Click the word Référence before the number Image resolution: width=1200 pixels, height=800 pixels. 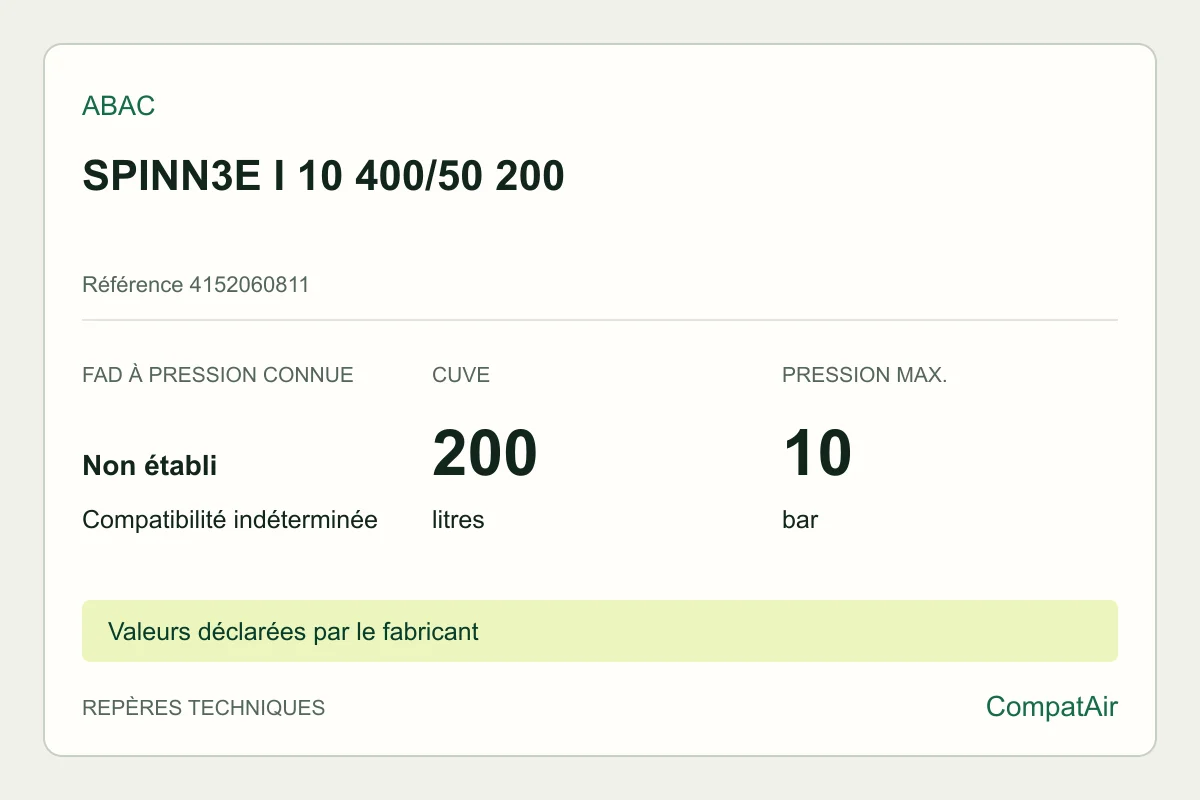point(133,285)
